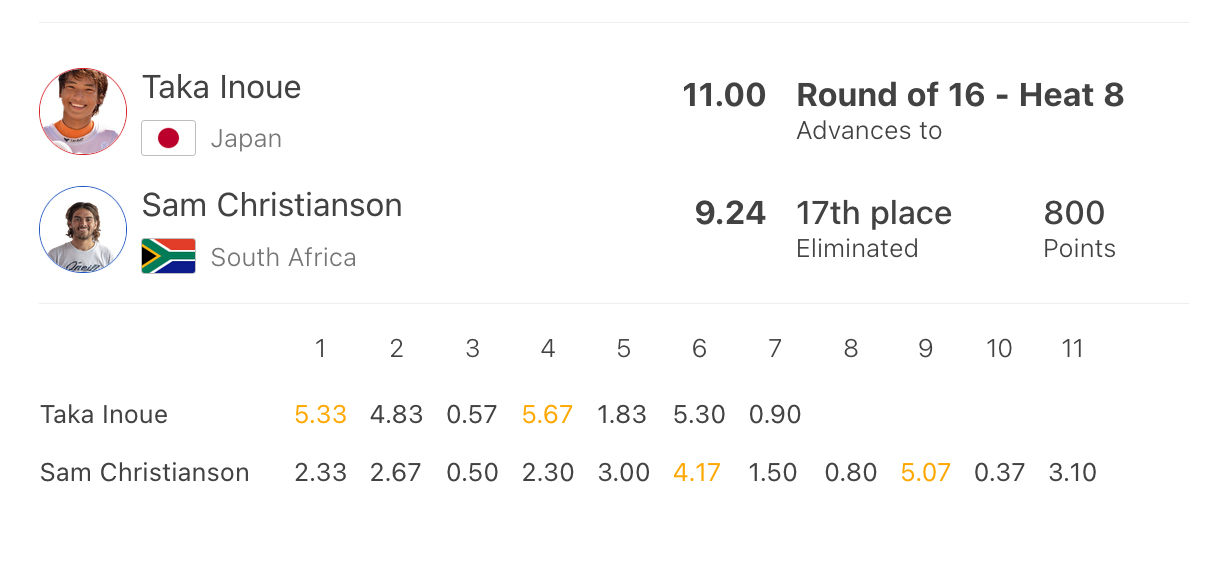Select Taka Inoue row label in score table

pyautogui.click(x=104, y=414)
